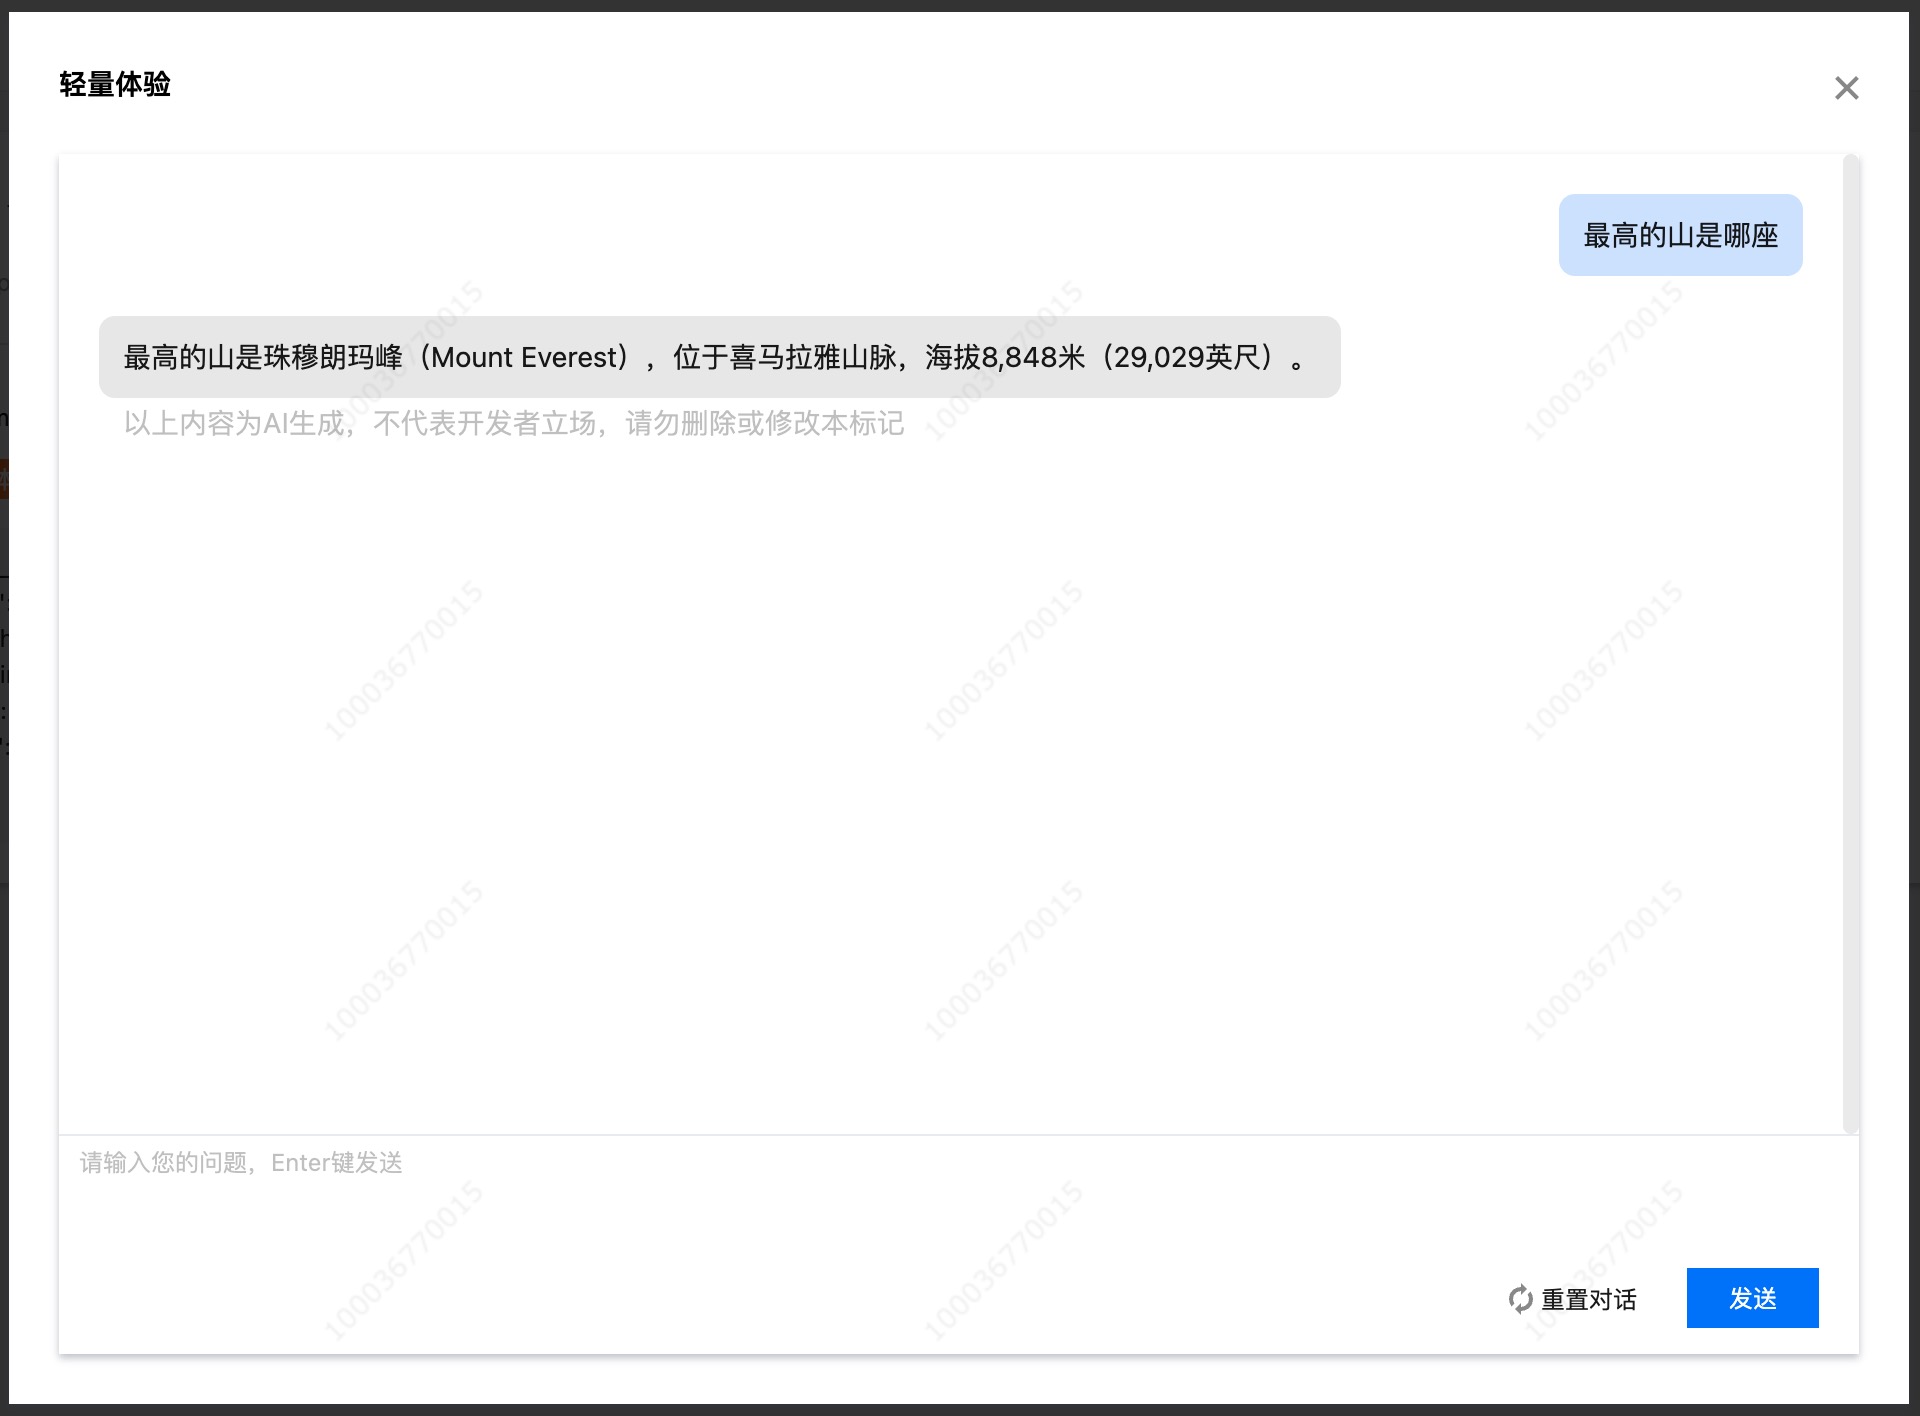This screenshot has width=1920, height=1416.
Task: Click the 以上内容为AI生成 disclaimer text
Action: (234, 424)
